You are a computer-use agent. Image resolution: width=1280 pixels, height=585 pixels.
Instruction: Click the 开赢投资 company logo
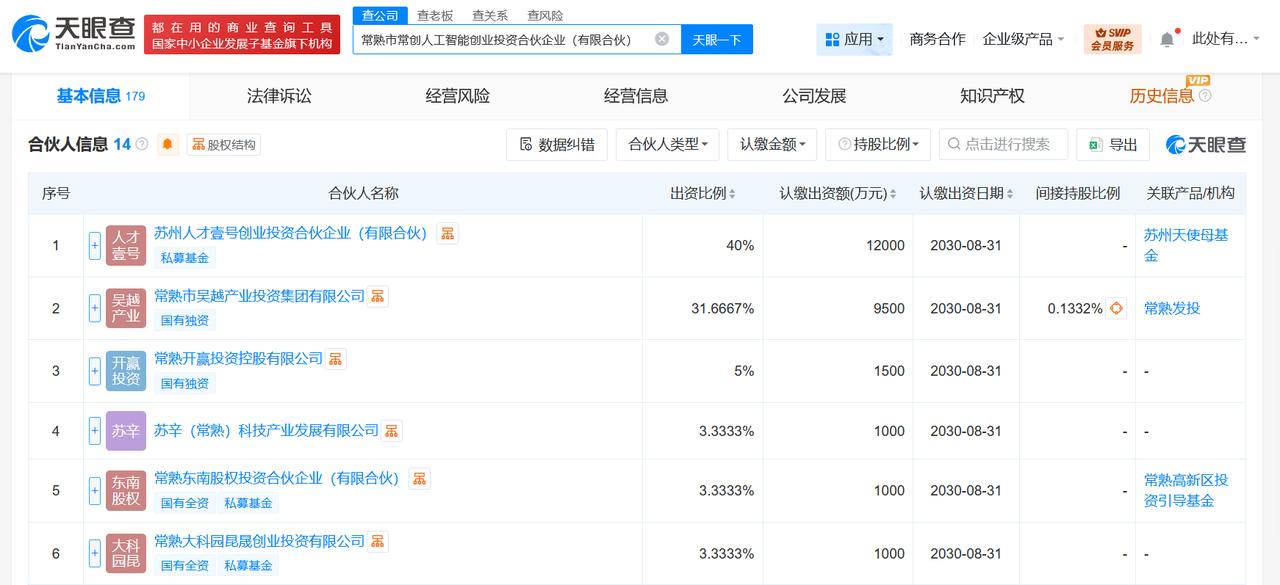pos(126,371)
